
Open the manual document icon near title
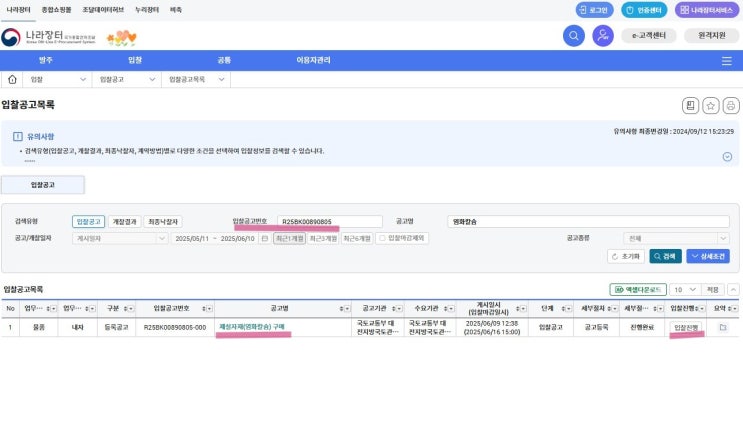coord(690,105)
